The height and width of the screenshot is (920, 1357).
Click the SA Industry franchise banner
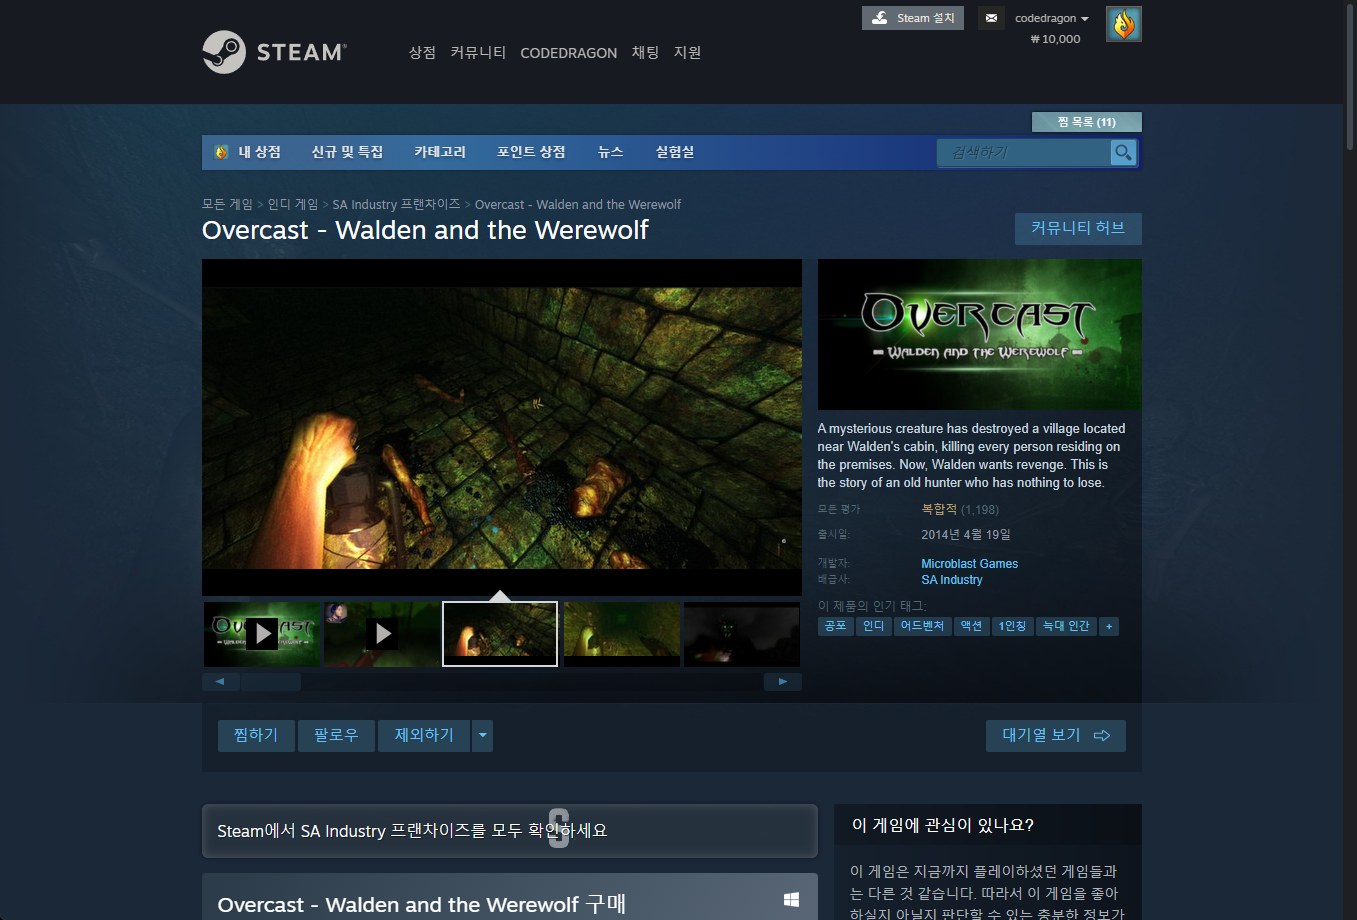pos(510,831)
